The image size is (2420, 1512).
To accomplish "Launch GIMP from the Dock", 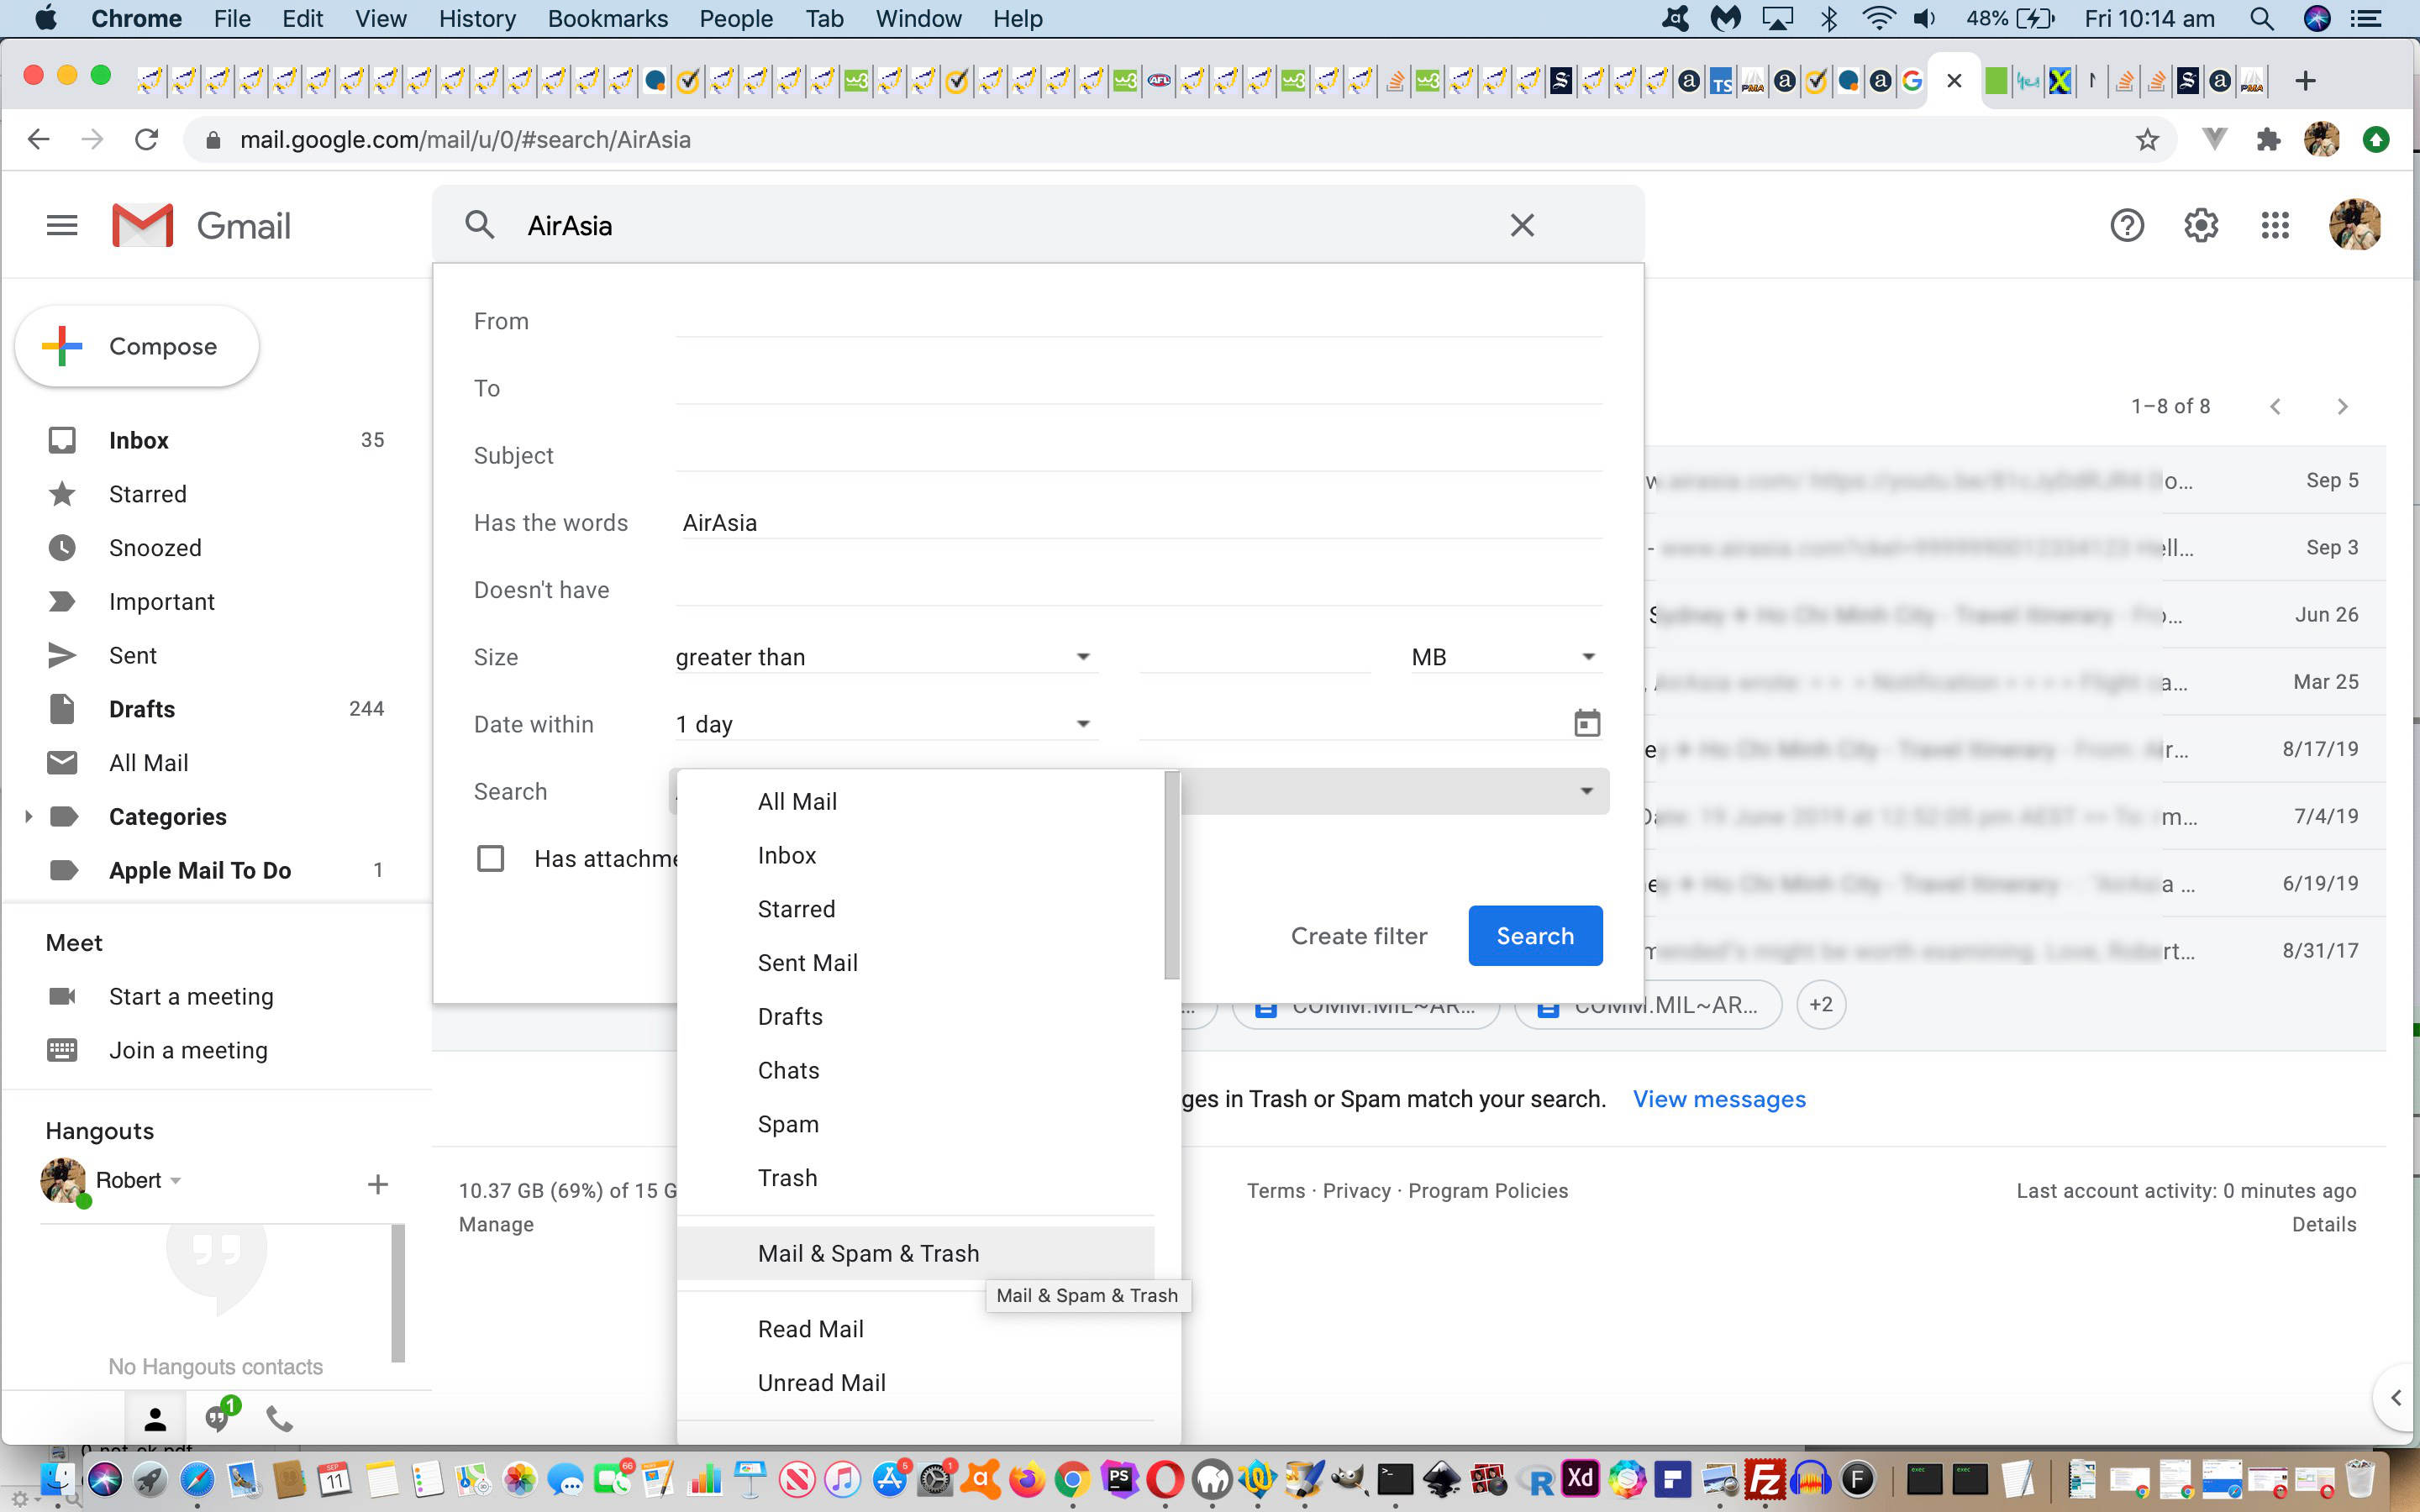I will [1349, 1478].
